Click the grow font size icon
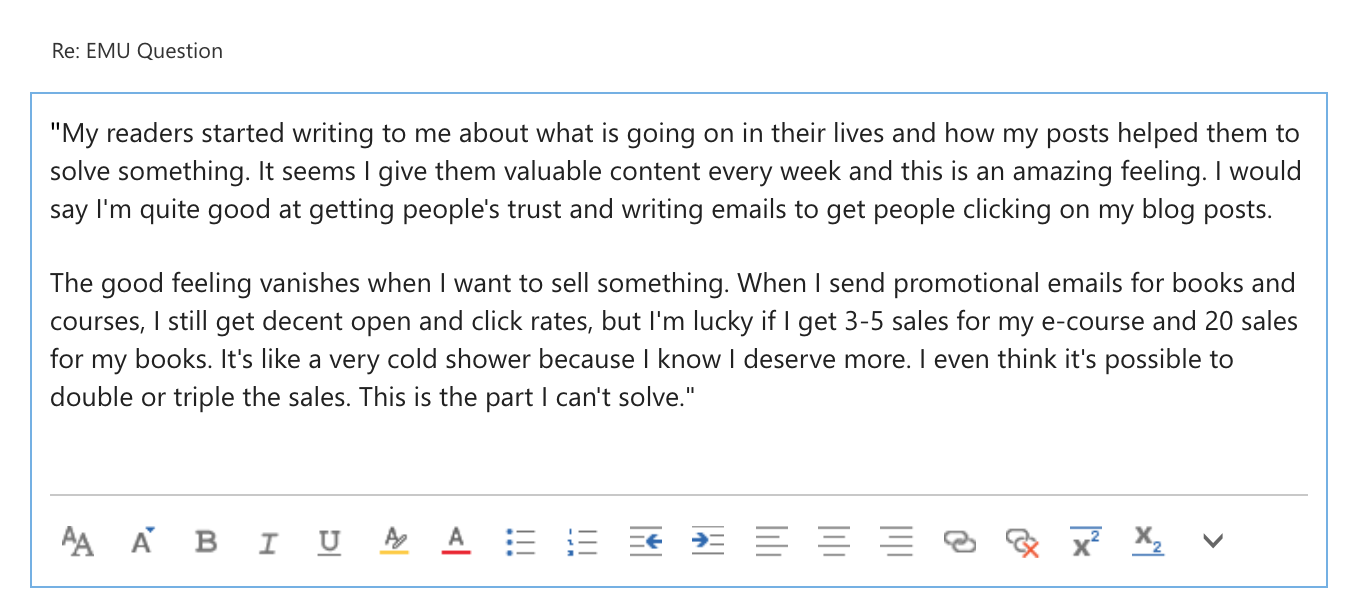 [x=143, y=541]
